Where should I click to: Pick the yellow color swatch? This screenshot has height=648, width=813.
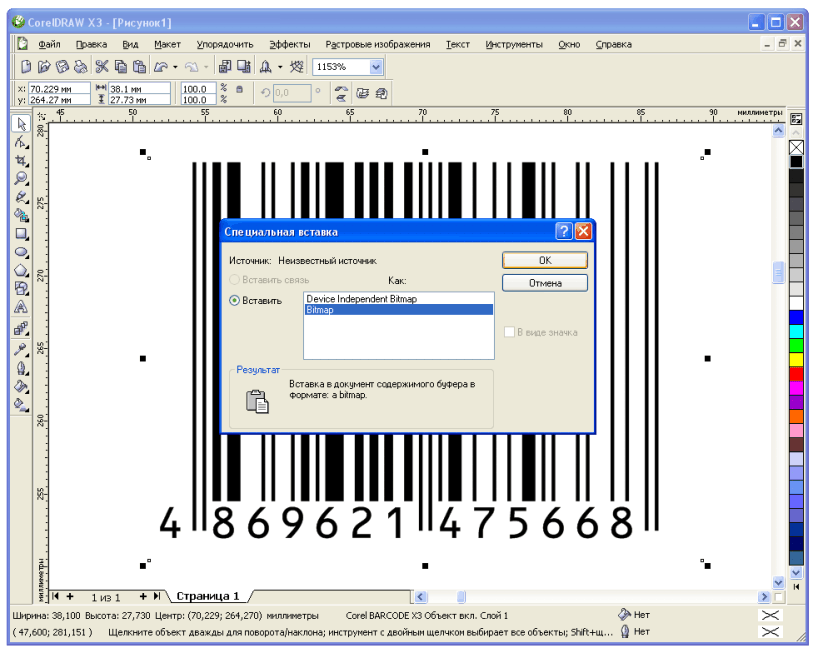click(796, 359)
